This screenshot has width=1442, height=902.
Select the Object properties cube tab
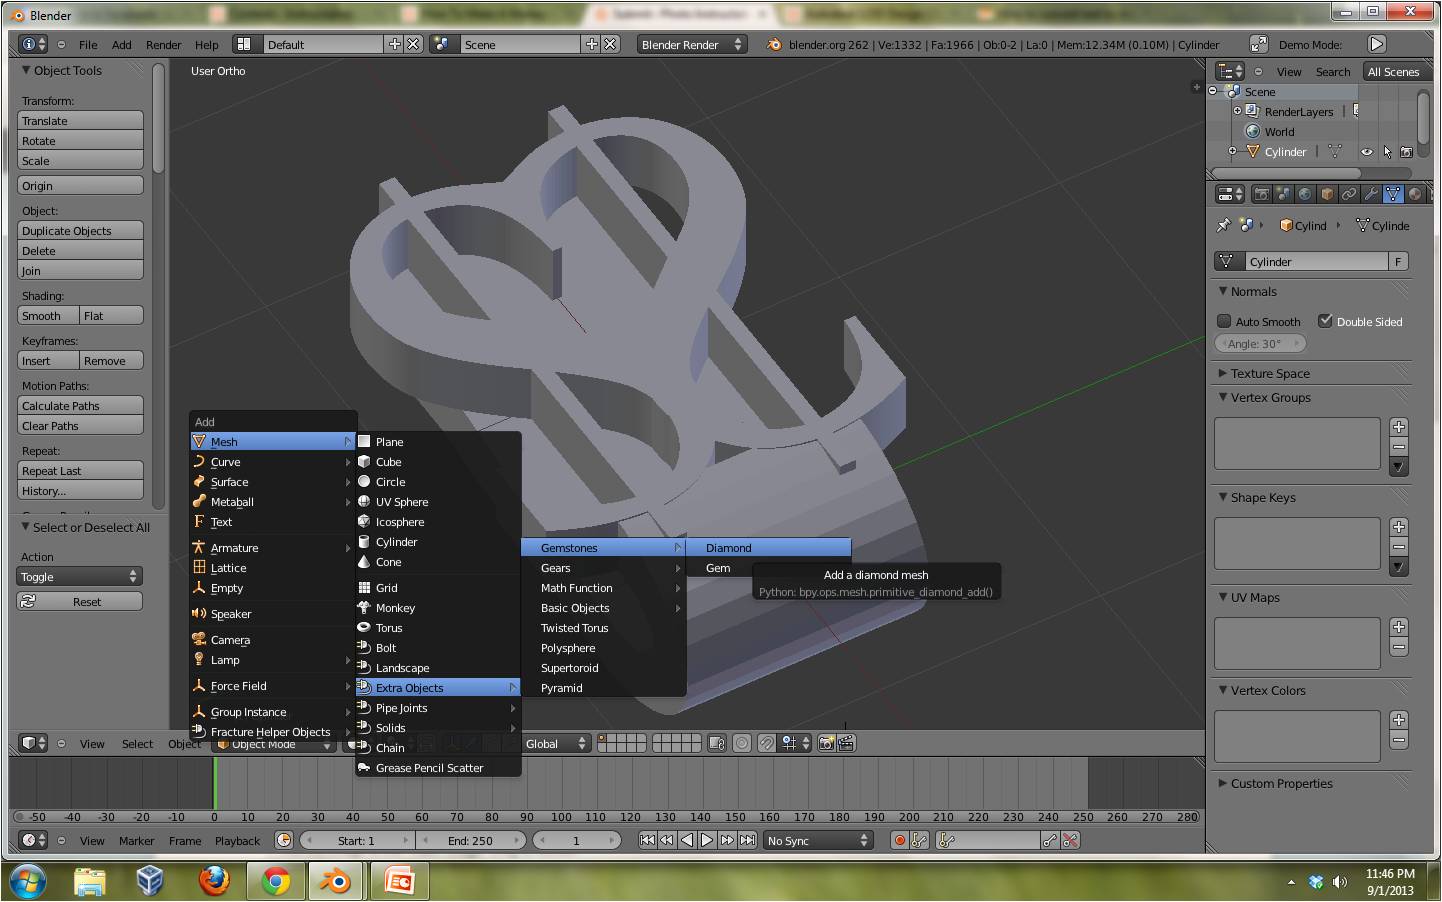(x=1327, y=194)
